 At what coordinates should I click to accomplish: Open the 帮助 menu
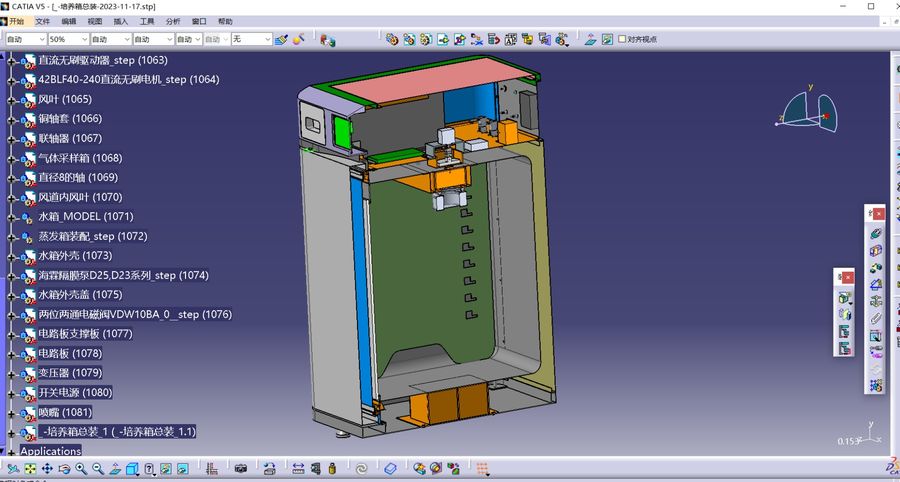(225, 21)
